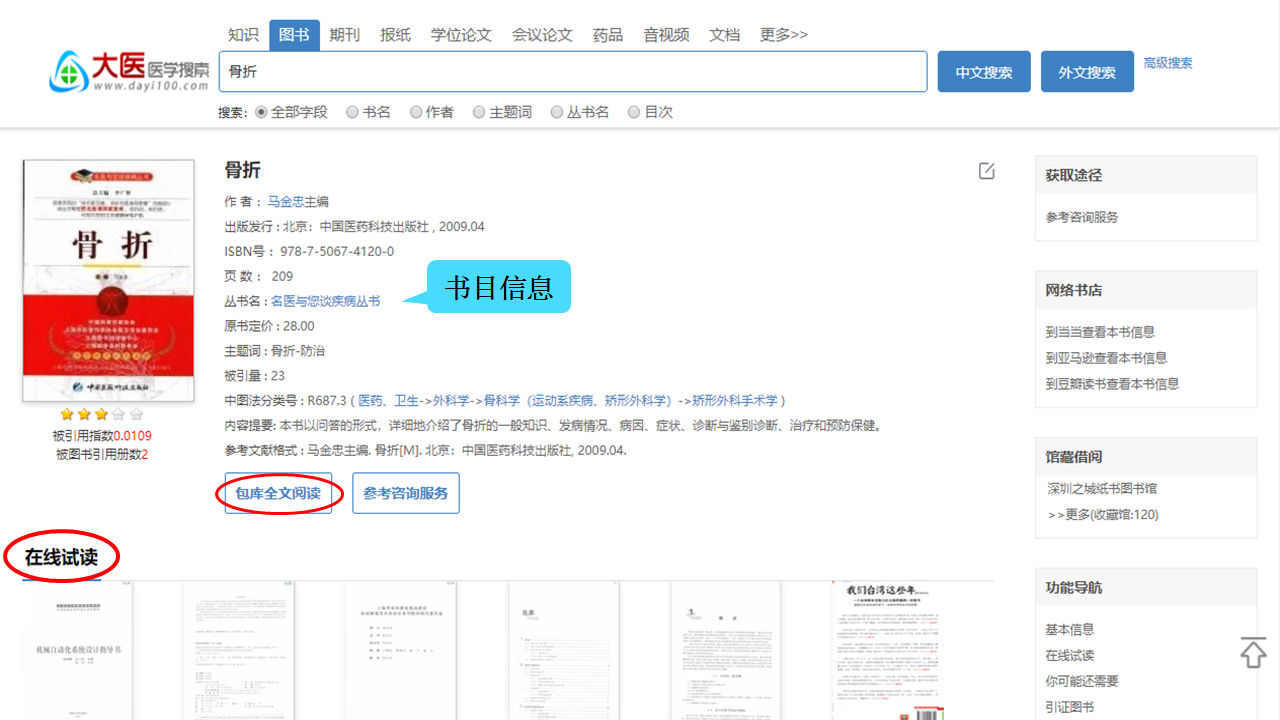Open series link 名医与您谈疾病丛书

pyautogui.click(x=325, y=301)
